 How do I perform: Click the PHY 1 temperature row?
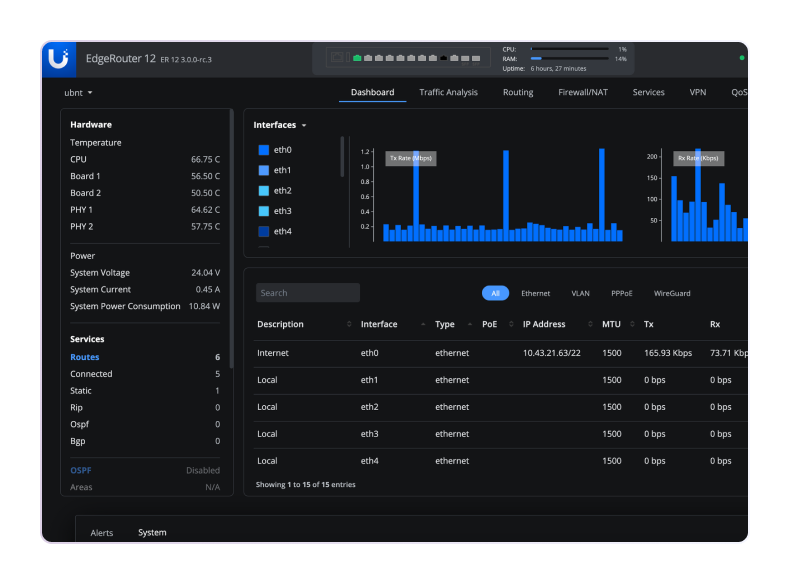tap(145, 210)
